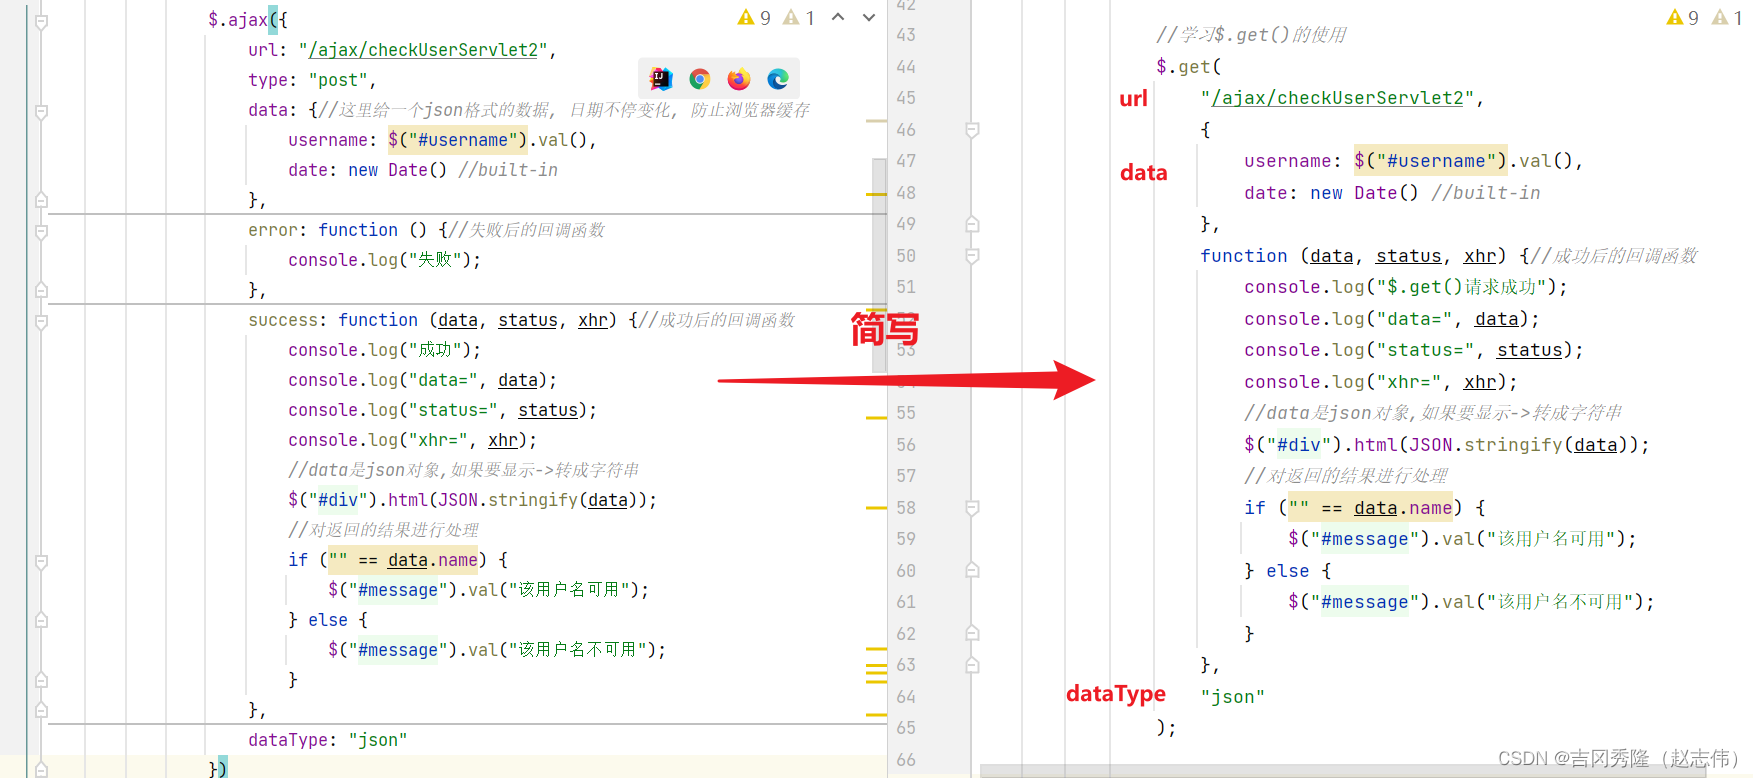The height and width of the screenshot is (778, 1753).
Task: Collapse the fold marker on line 58
Action: pyautogui.click(x=972, y=508)
